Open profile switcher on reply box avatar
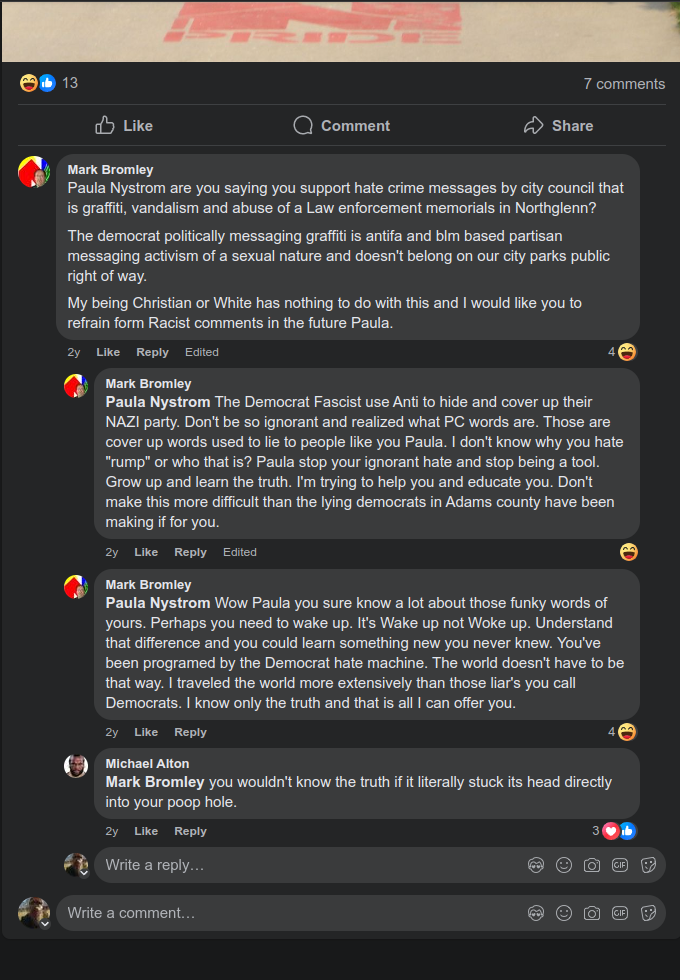Screen dimensions: 680x980 [x=85, y=873]
